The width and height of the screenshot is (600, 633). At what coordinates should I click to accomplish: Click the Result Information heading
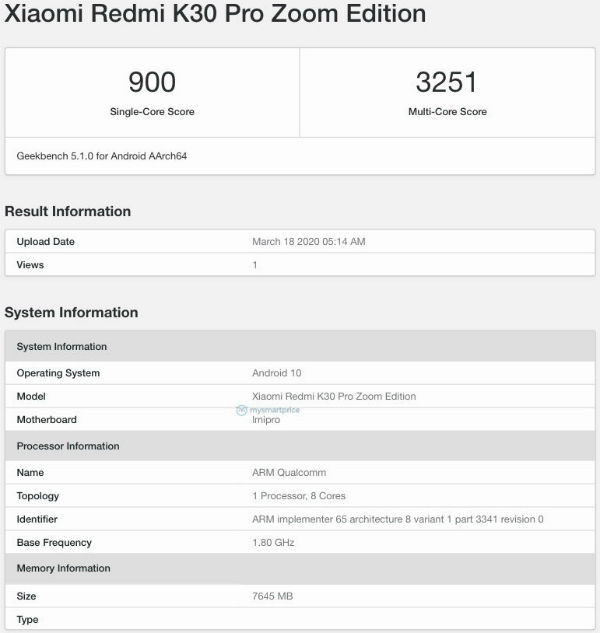(68, 211)
